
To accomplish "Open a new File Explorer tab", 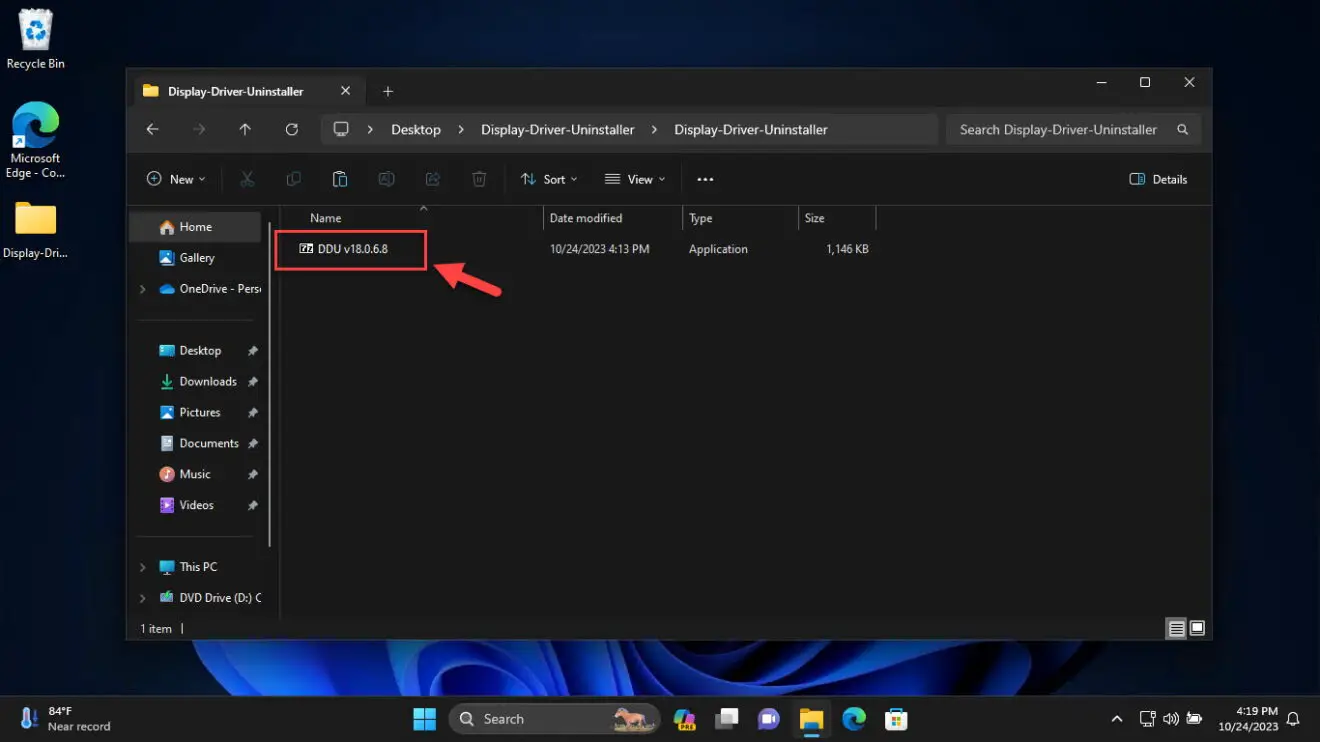I will point(388,91).
